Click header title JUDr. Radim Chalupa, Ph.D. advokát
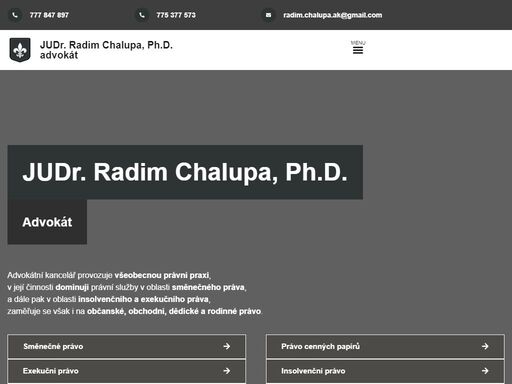Viewport: 512px width, 384px height. click(106, 50)
